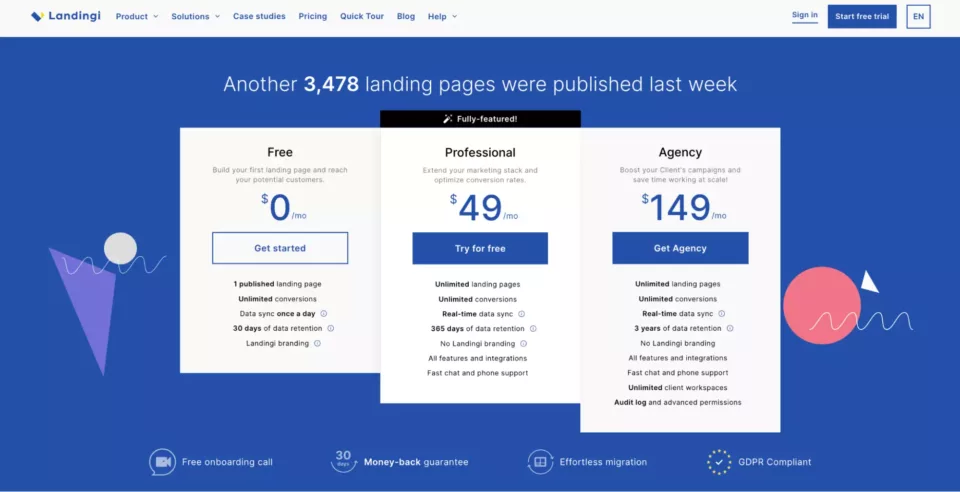Click the Professional plan title

pyautogui.click(x=480, y=152)
